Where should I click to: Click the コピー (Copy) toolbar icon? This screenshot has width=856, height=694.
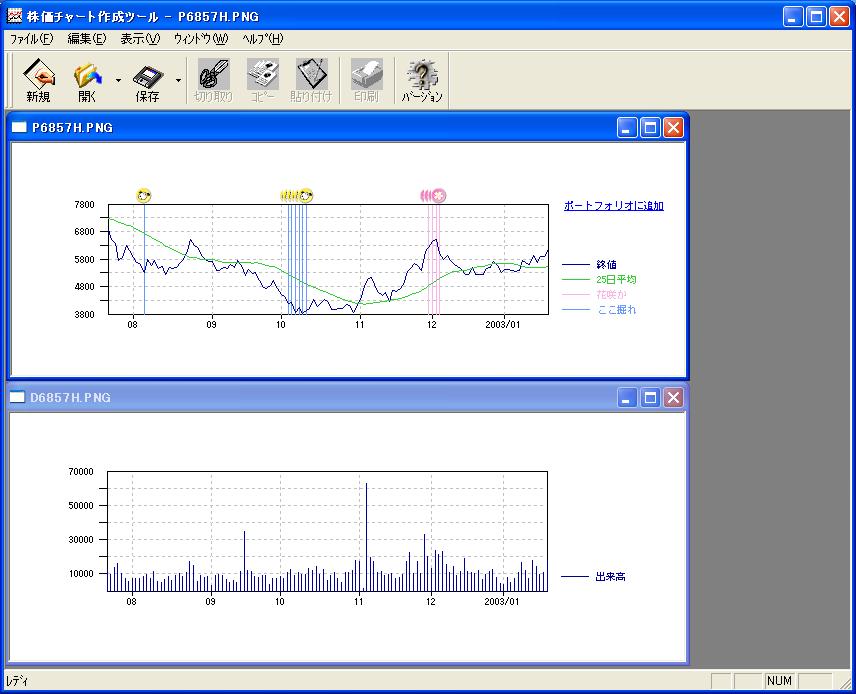262,75
